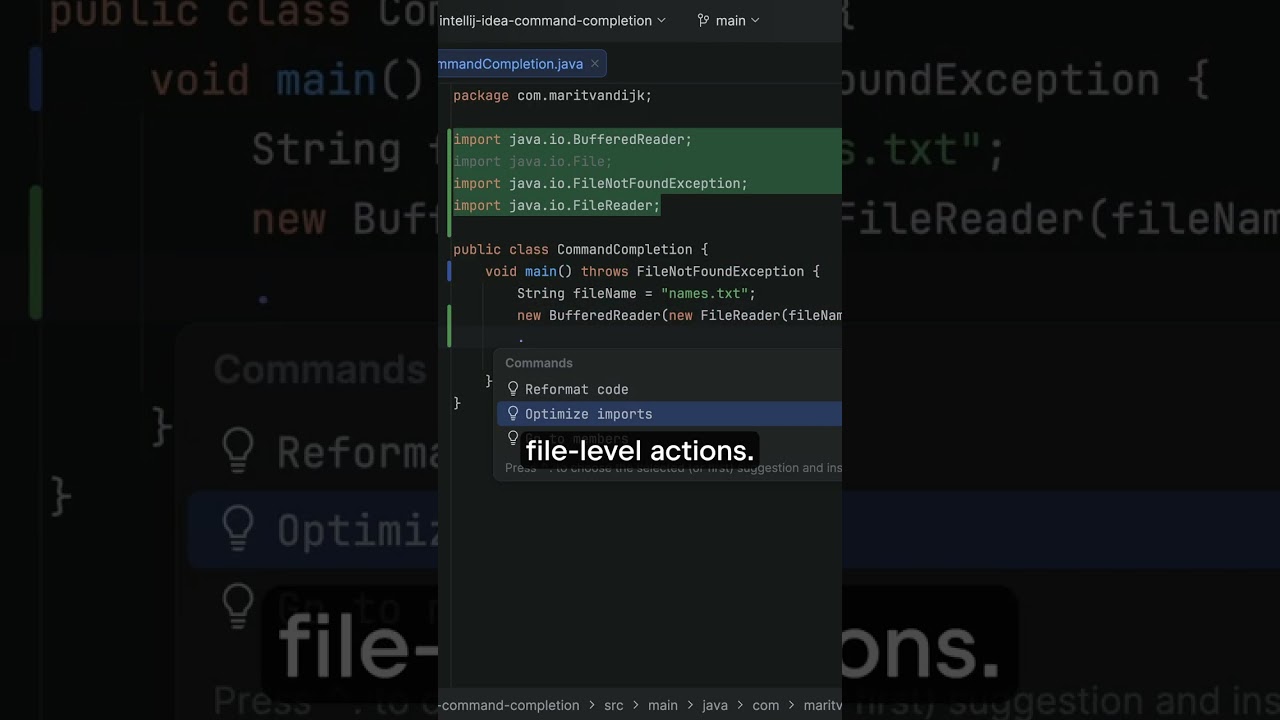Click the lightbulb icon beside Optimize imports
This screenshot has height=720, width=1280.
[x=513, y=413]
